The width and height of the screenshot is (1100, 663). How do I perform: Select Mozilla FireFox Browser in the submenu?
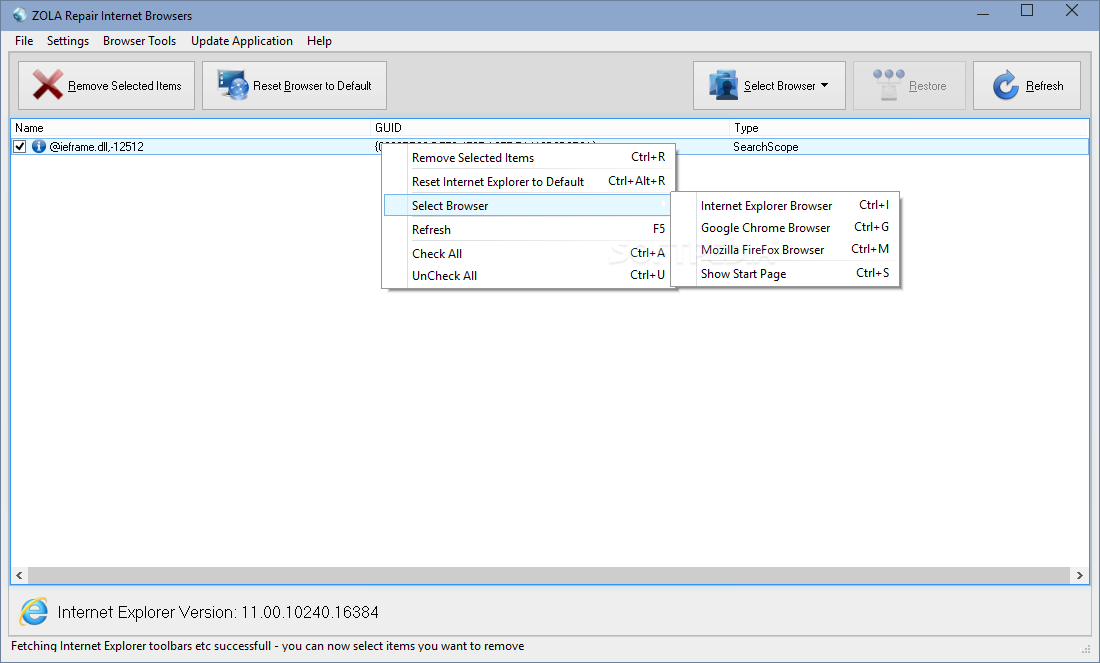[785, 250]
